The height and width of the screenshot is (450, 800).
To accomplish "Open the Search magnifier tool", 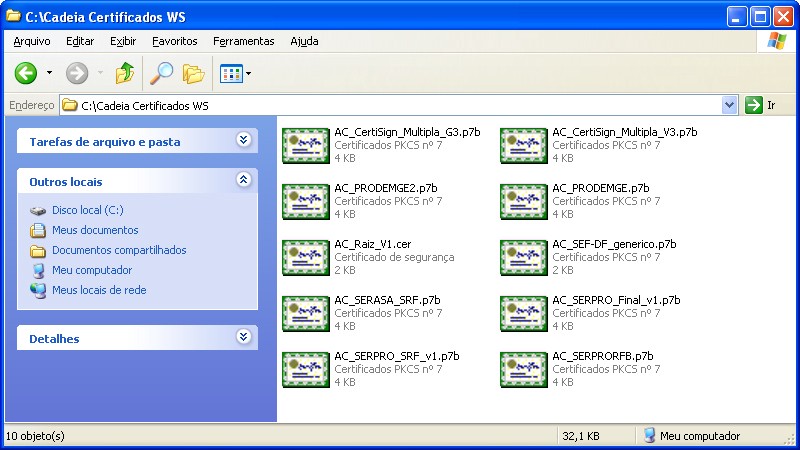I will (161, 73).
